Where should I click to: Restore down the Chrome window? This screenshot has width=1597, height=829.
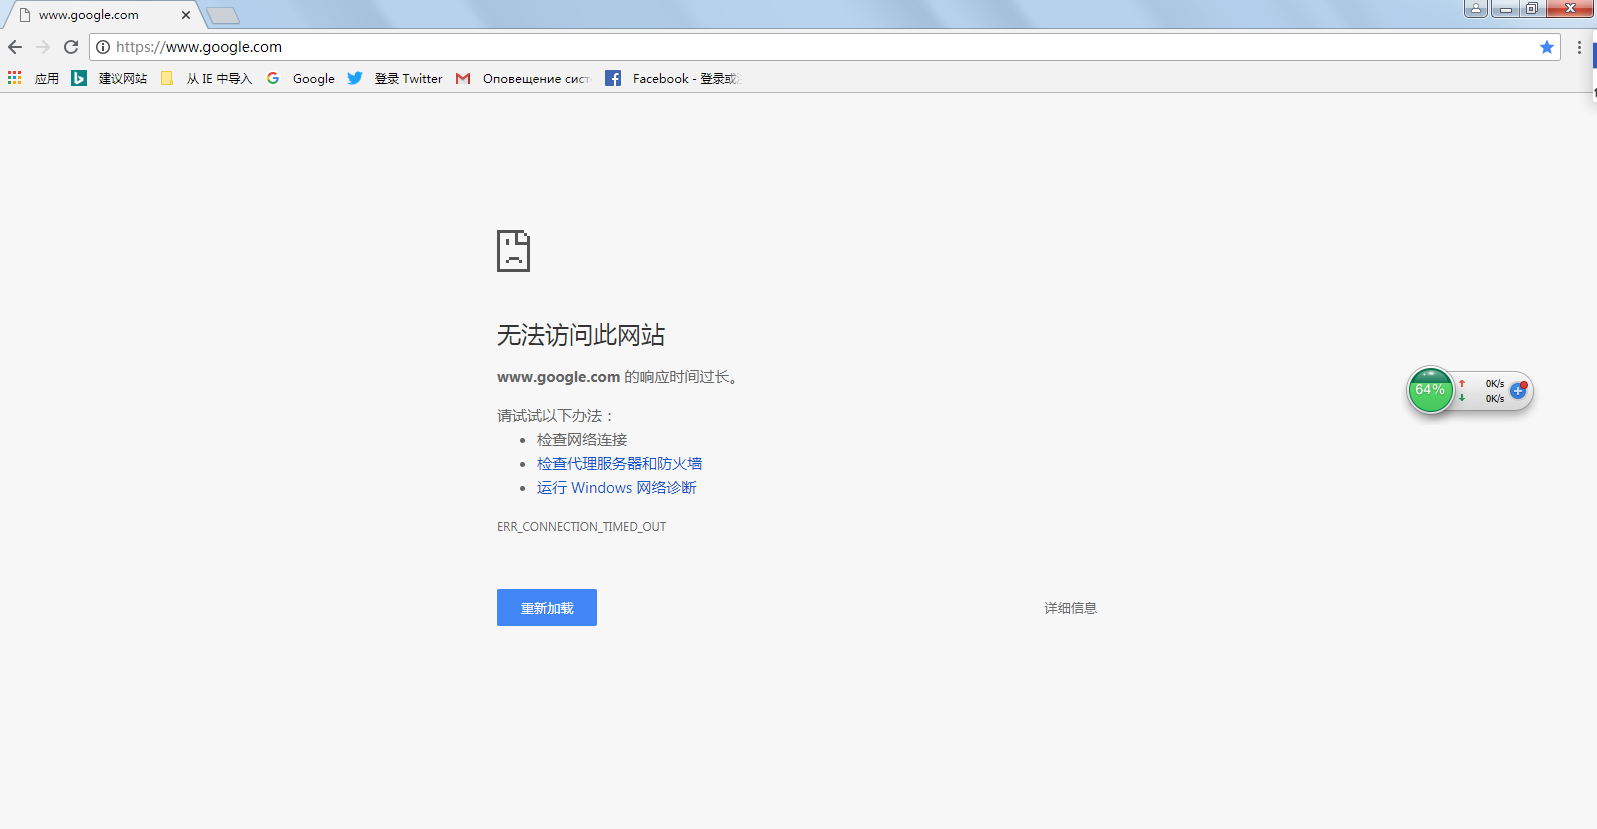(1531, 9)
